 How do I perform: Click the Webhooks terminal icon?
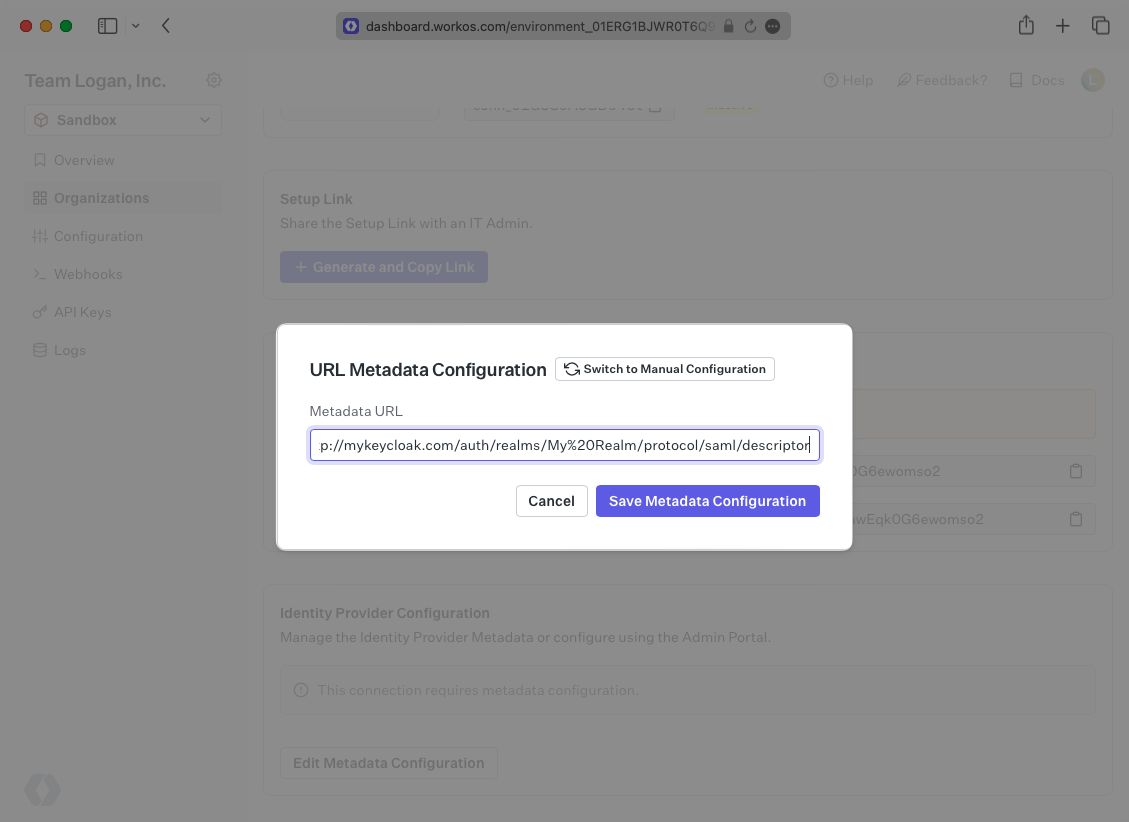coord(40,274)
